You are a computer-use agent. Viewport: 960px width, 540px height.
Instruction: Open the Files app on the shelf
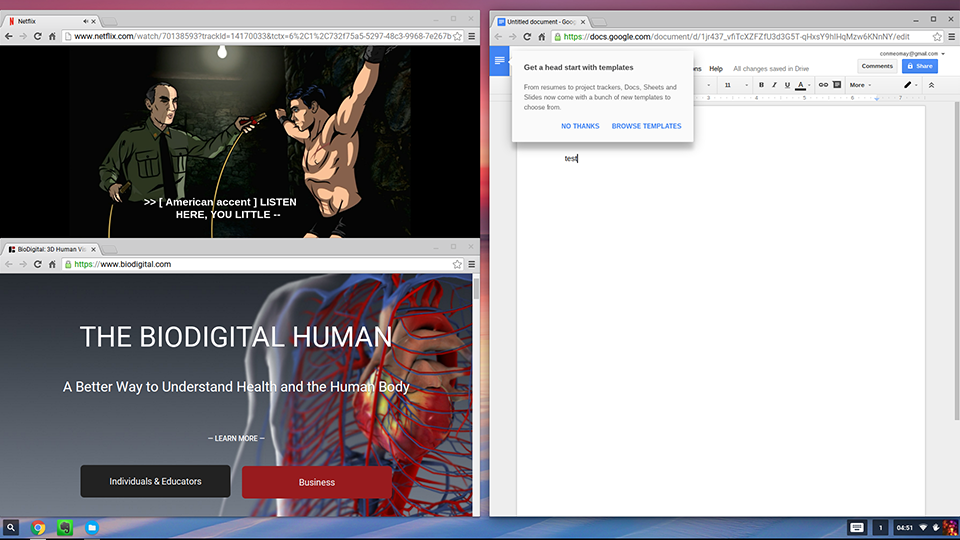(x=92, y=527)
